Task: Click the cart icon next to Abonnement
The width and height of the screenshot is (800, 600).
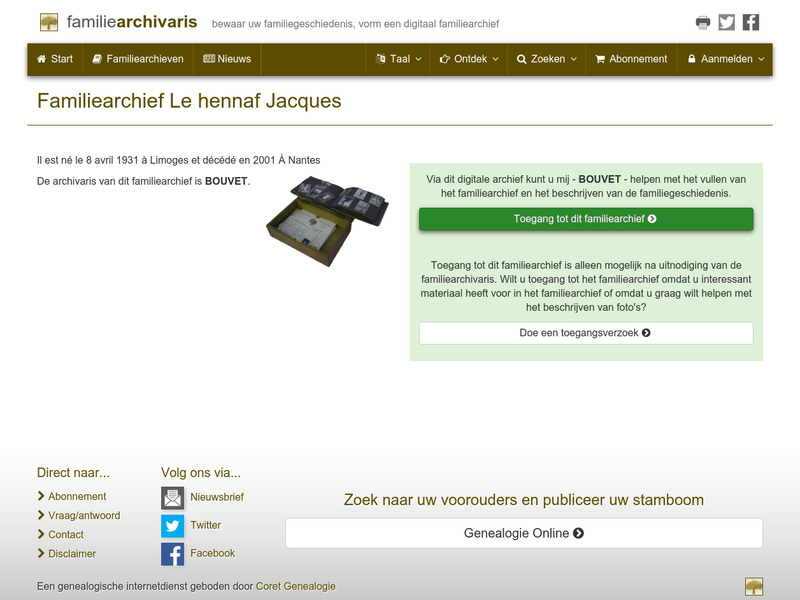Action: [x=599, y=59]
